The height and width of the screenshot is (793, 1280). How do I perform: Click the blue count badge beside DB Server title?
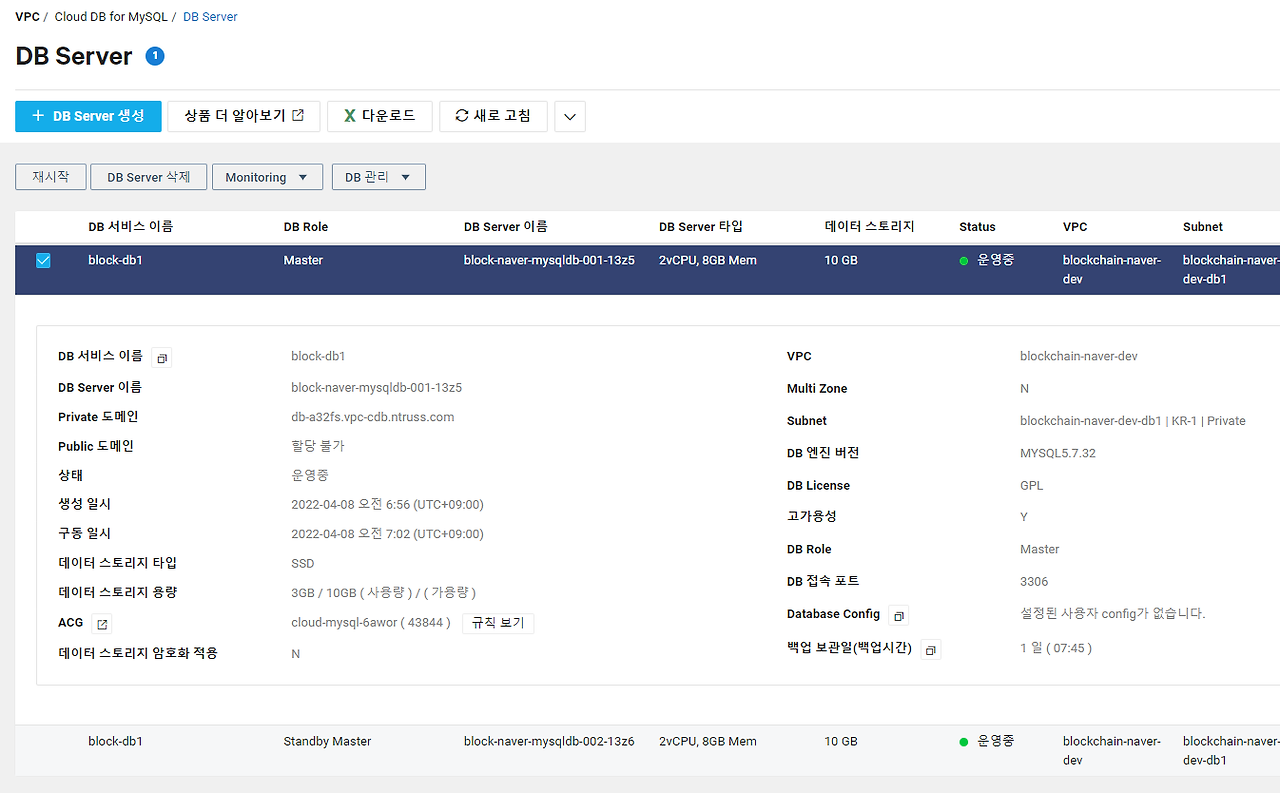tap(155, 56)
